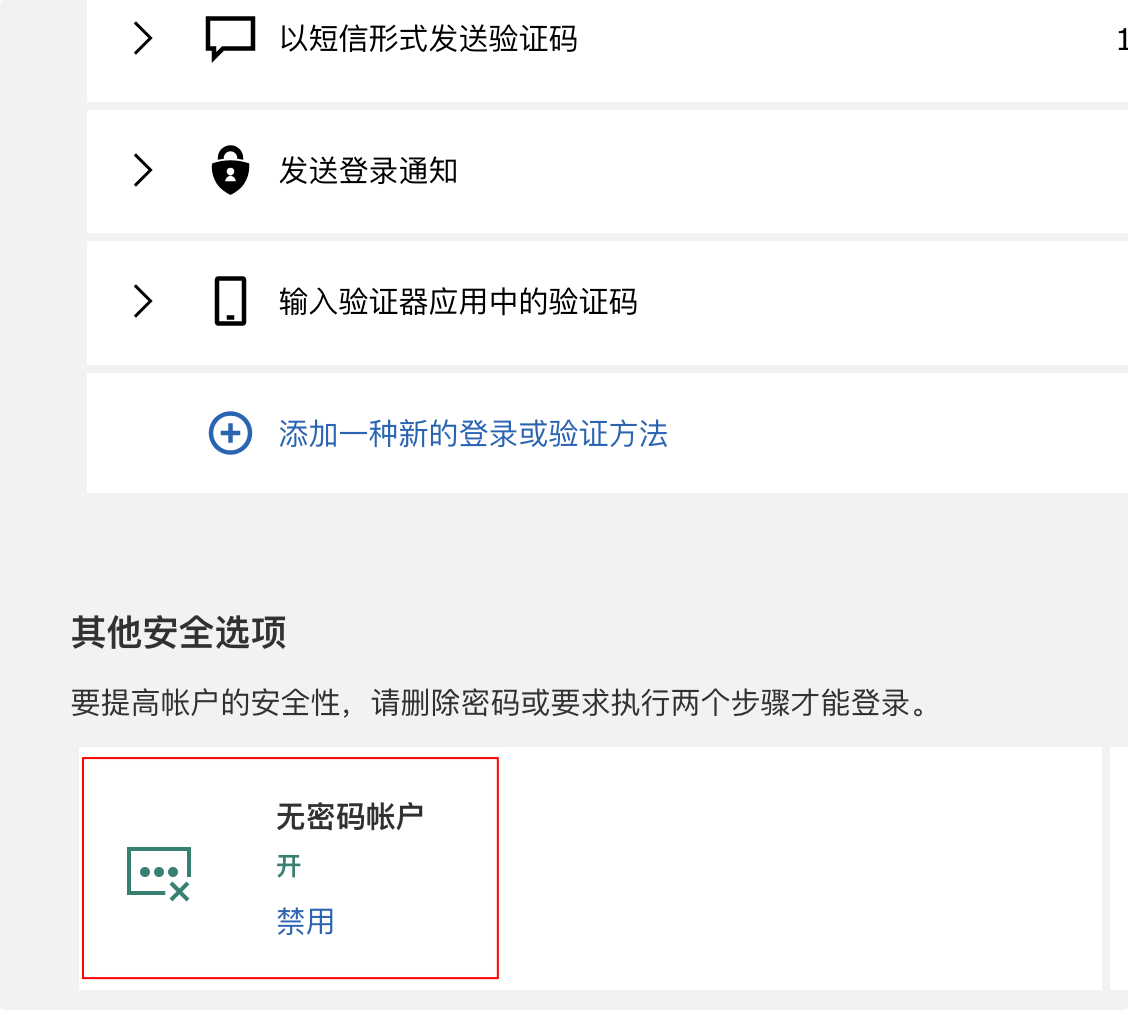Select the 输入验证器应用中的验证码 label
Image resolution: width=1128 pixels, height=1010 pixels.
[458, 302]
